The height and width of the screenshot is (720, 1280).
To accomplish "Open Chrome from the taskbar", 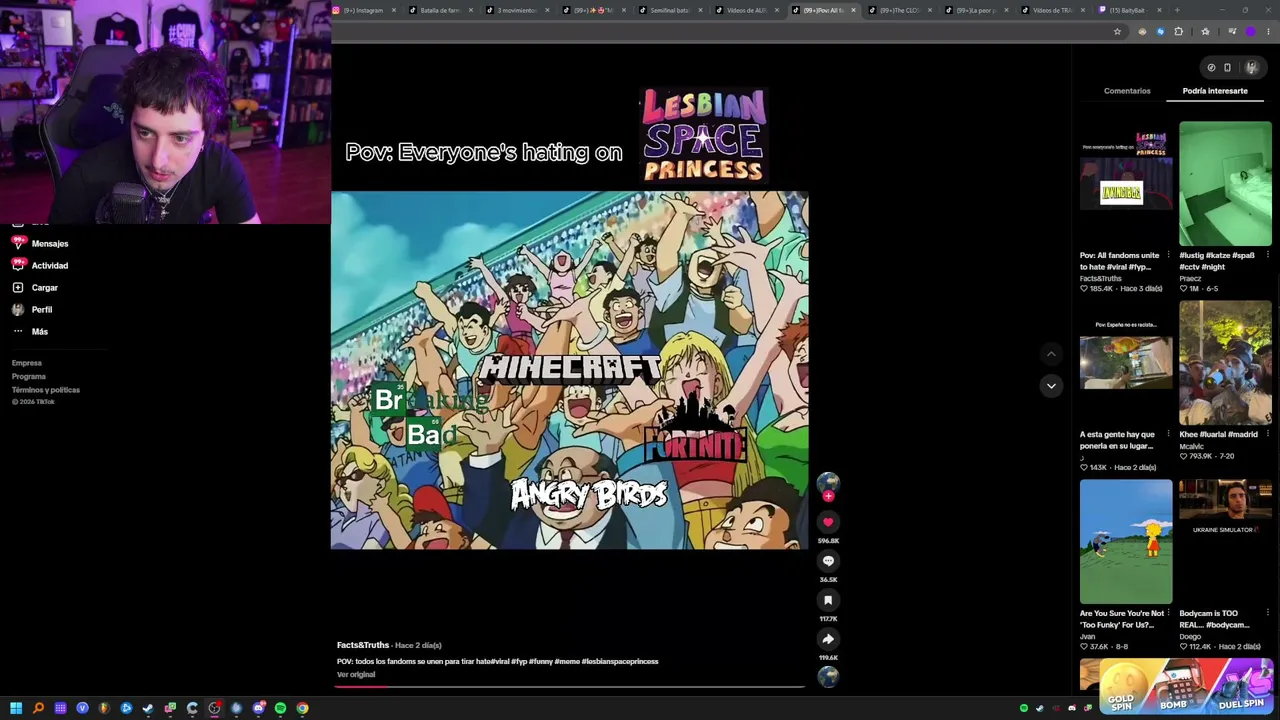I will 302,709.
